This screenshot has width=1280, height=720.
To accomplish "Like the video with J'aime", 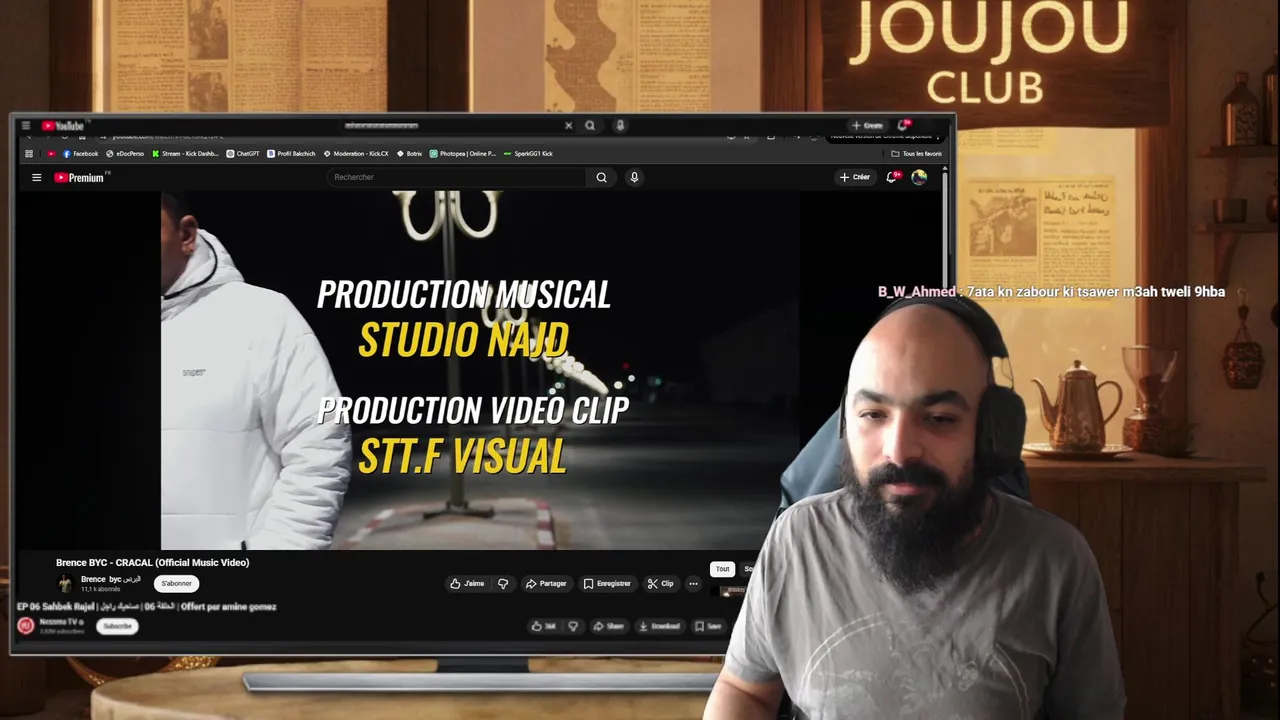I will [467, 584].
